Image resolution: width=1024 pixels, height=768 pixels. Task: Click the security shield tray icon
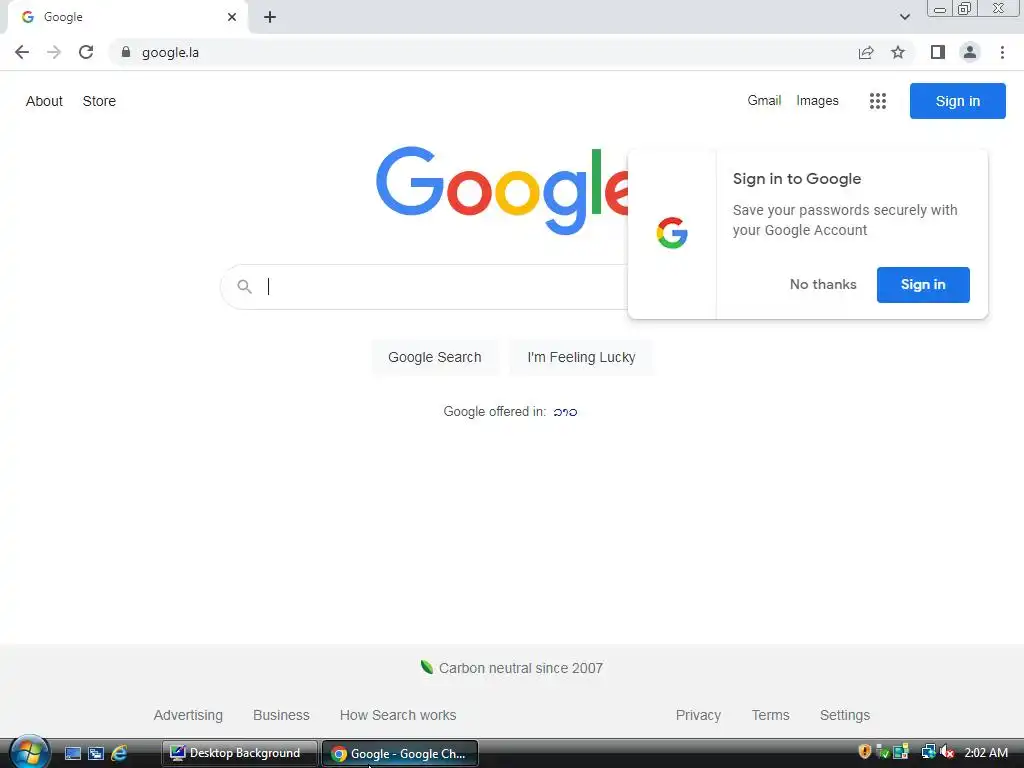[x=865, y=752]
